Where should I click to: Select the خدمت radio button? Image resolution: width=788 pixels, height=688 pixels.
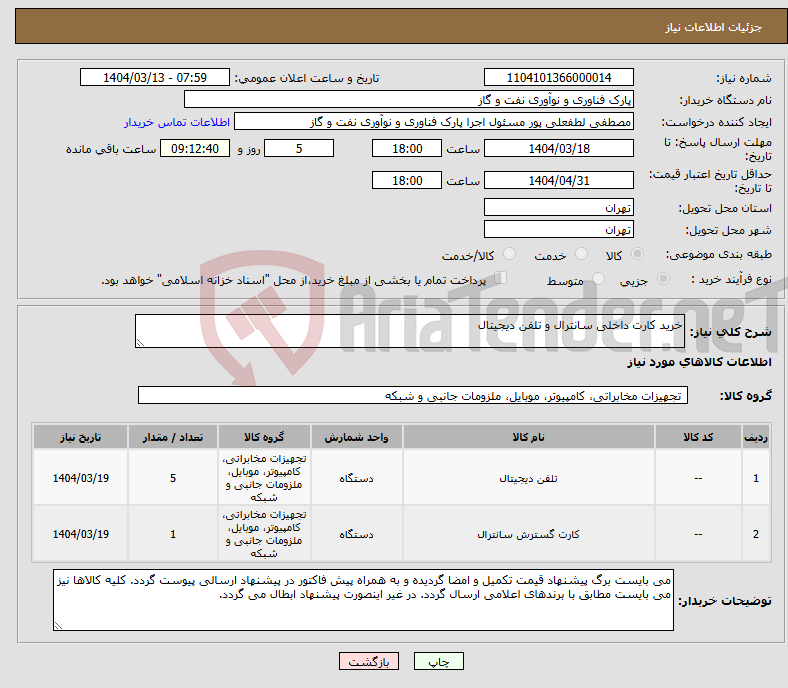coord(581,254)
